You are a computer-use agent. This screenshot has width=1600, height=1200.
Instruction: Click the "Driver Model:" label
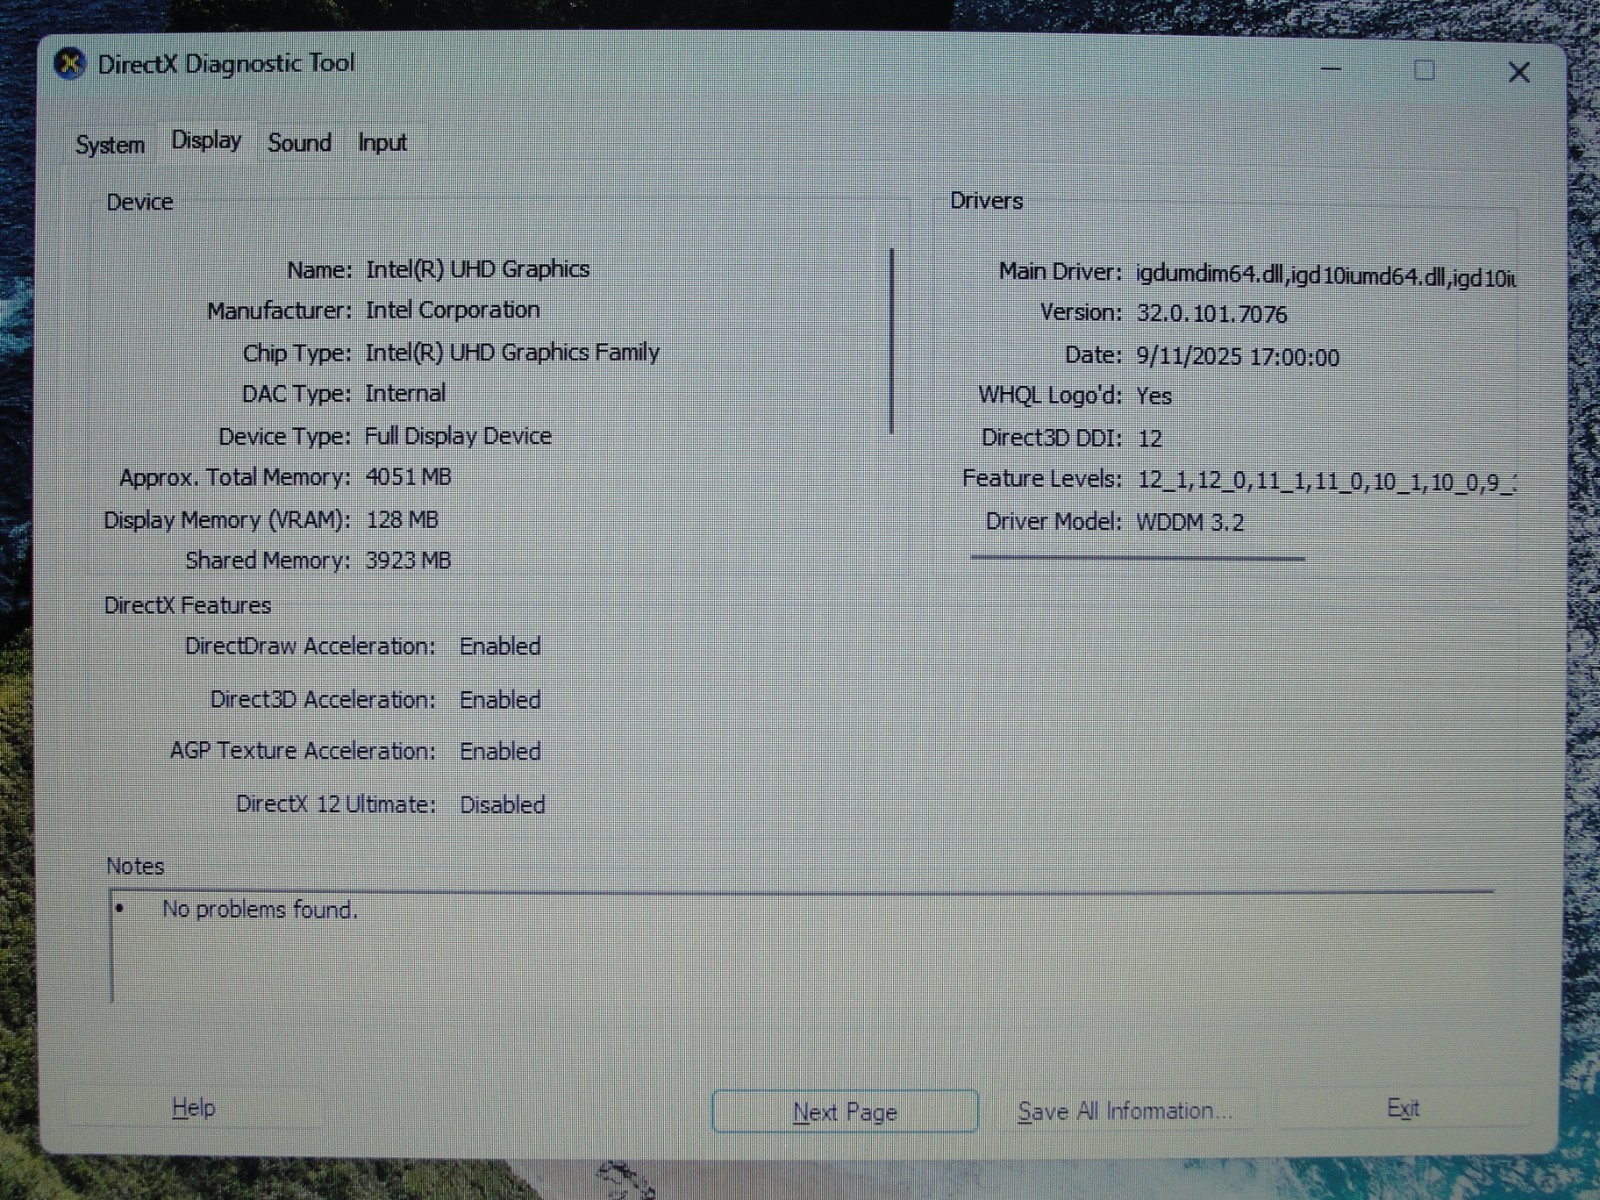[x=1054, y=521]
